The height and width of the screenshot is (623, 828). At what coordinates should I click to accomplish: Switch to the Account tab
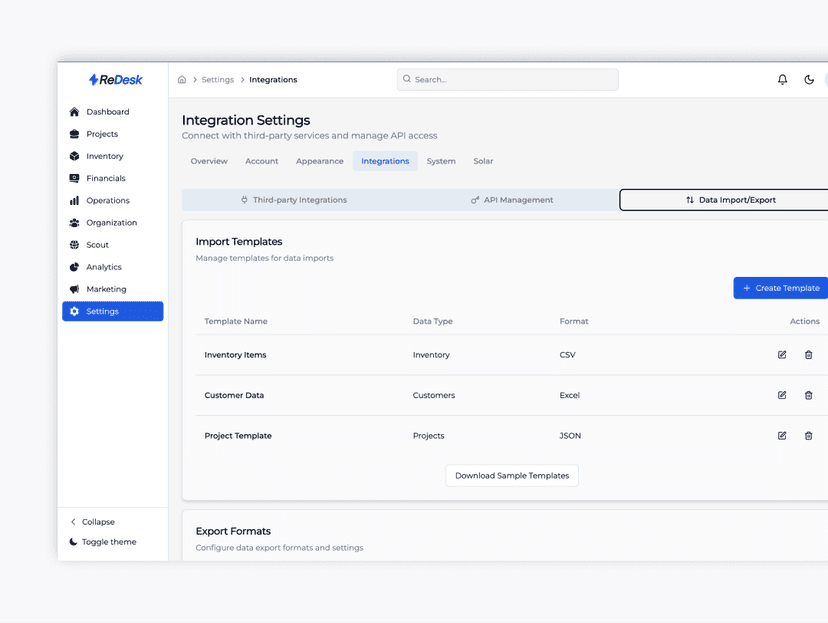(x=261, y=161)
